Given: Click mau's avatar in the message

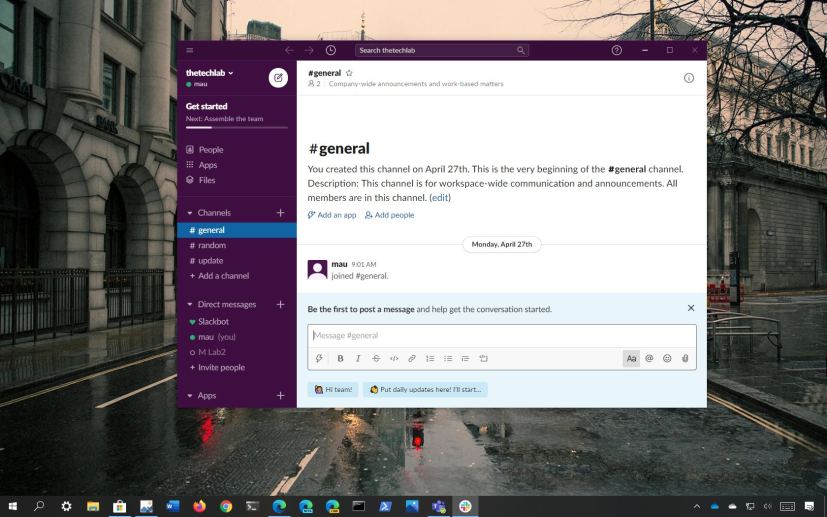Looking at the screenshot, I should (318, 270).
